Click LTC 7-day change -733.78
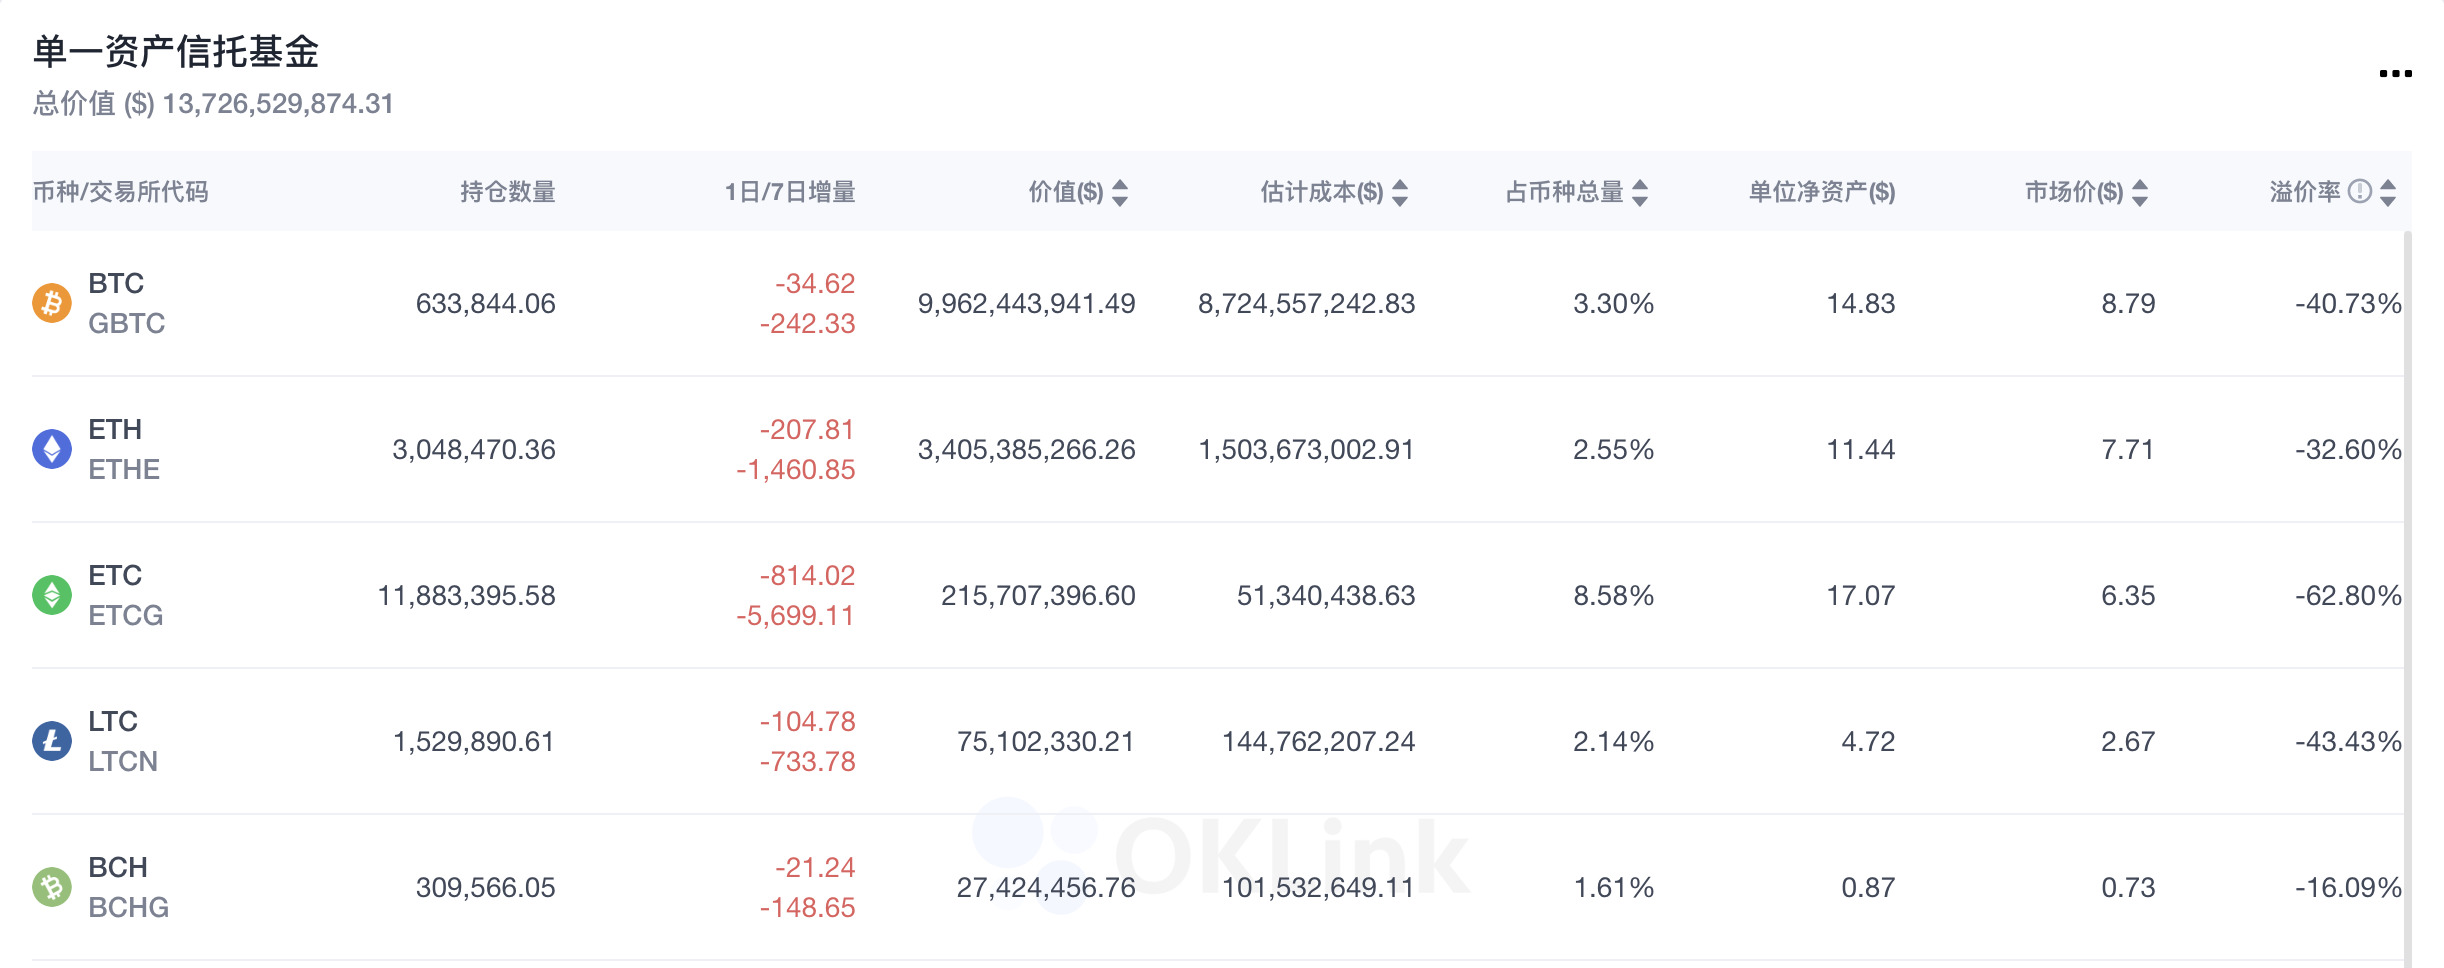Screen dimensions: 2444x968 pos(807,761)
